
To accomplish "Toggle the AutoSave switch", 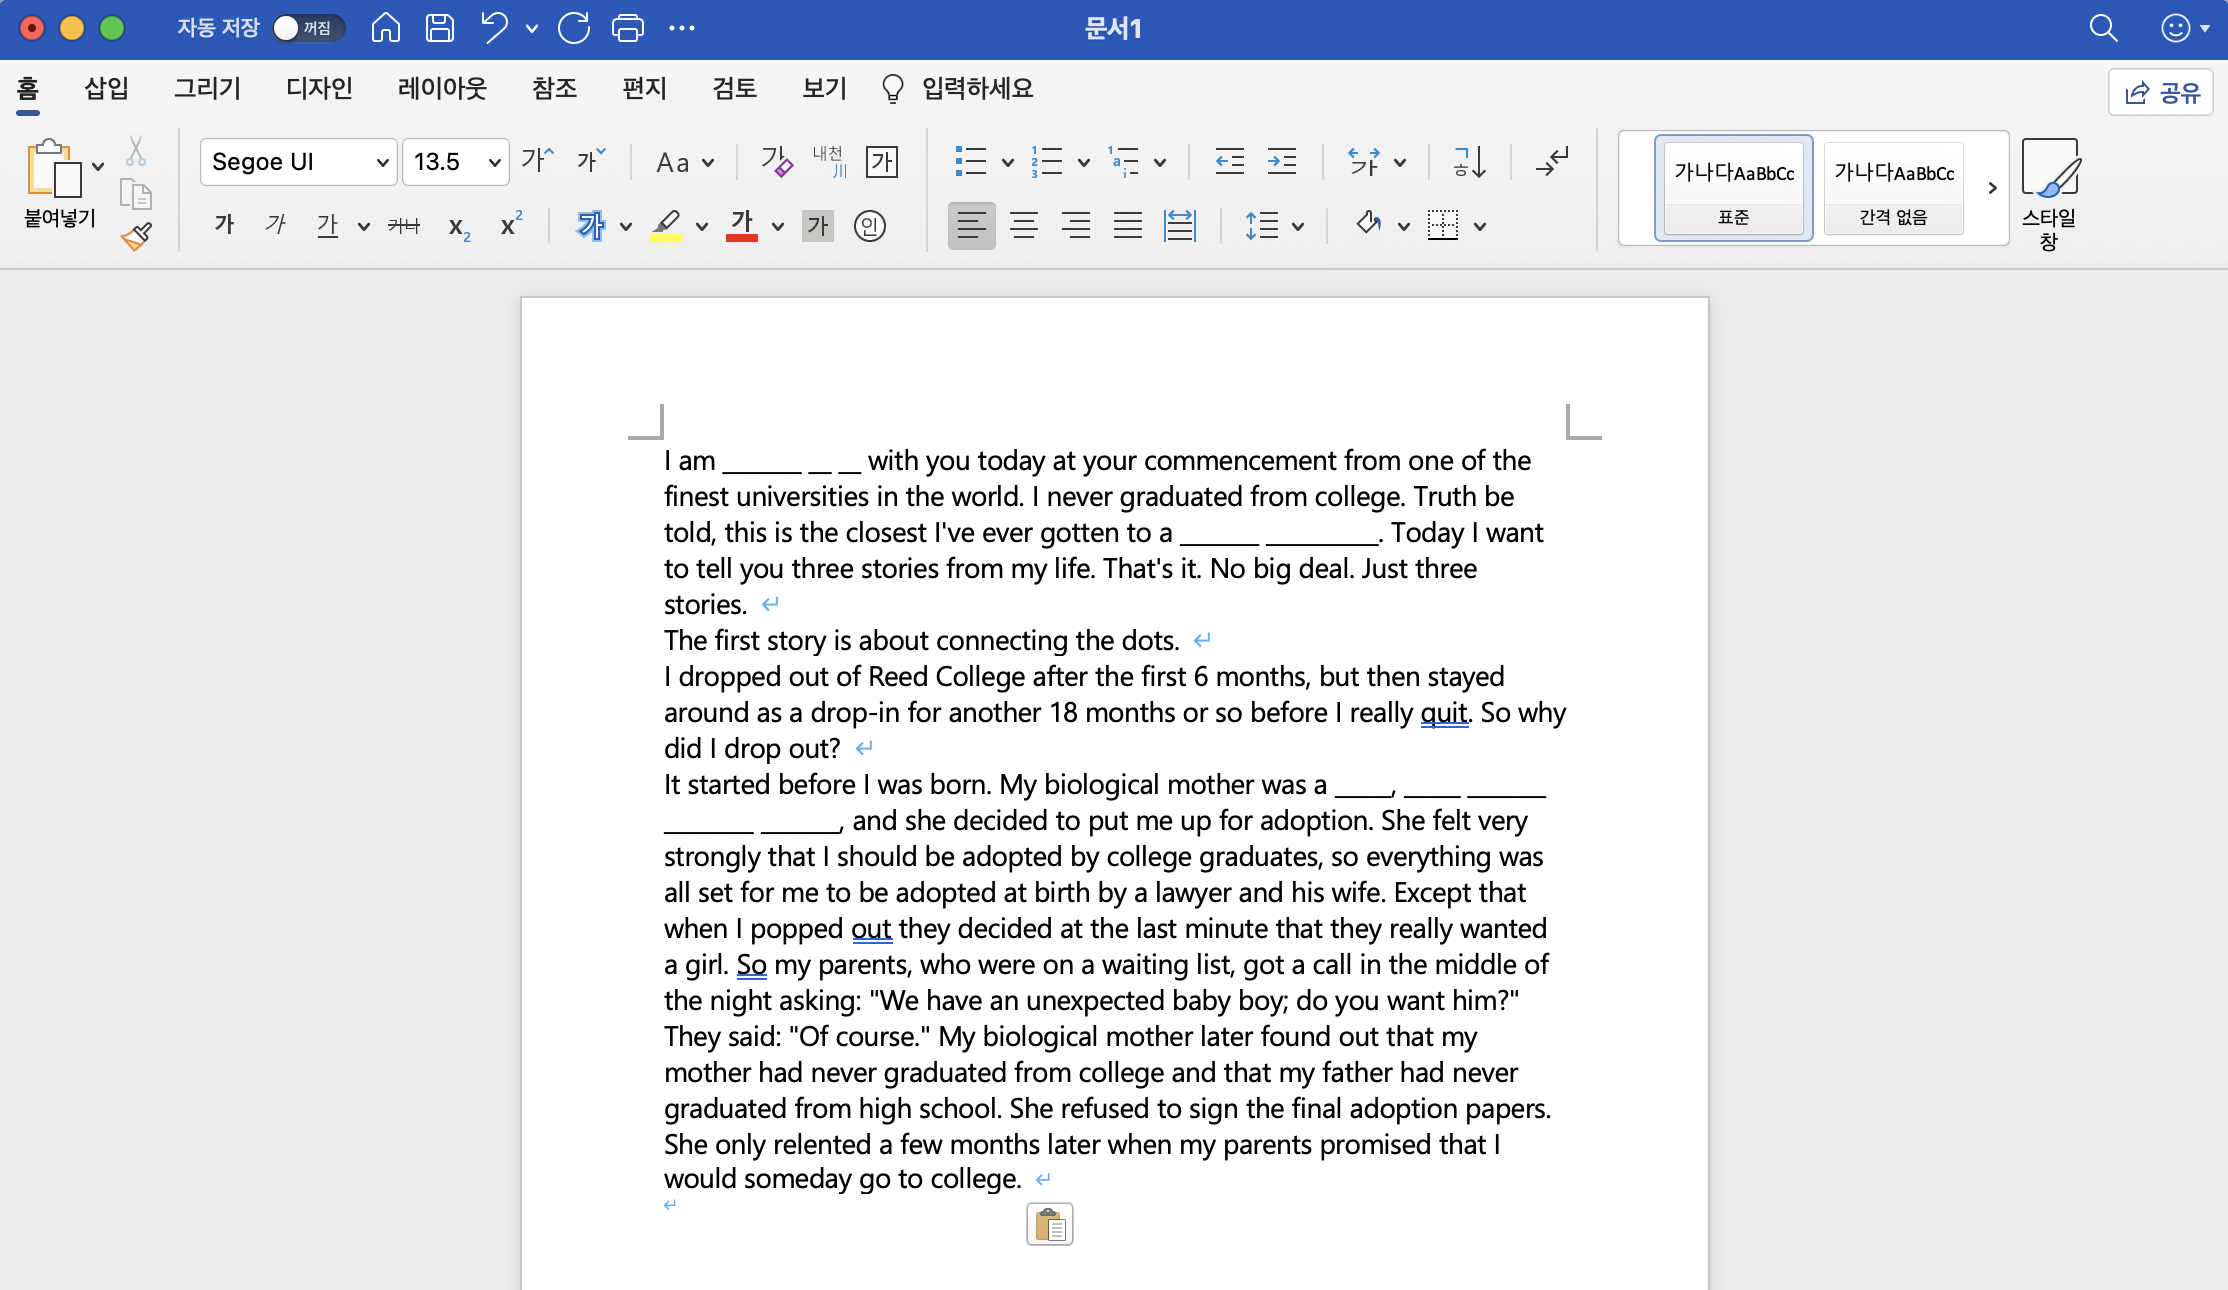I will tap(308, 28).
